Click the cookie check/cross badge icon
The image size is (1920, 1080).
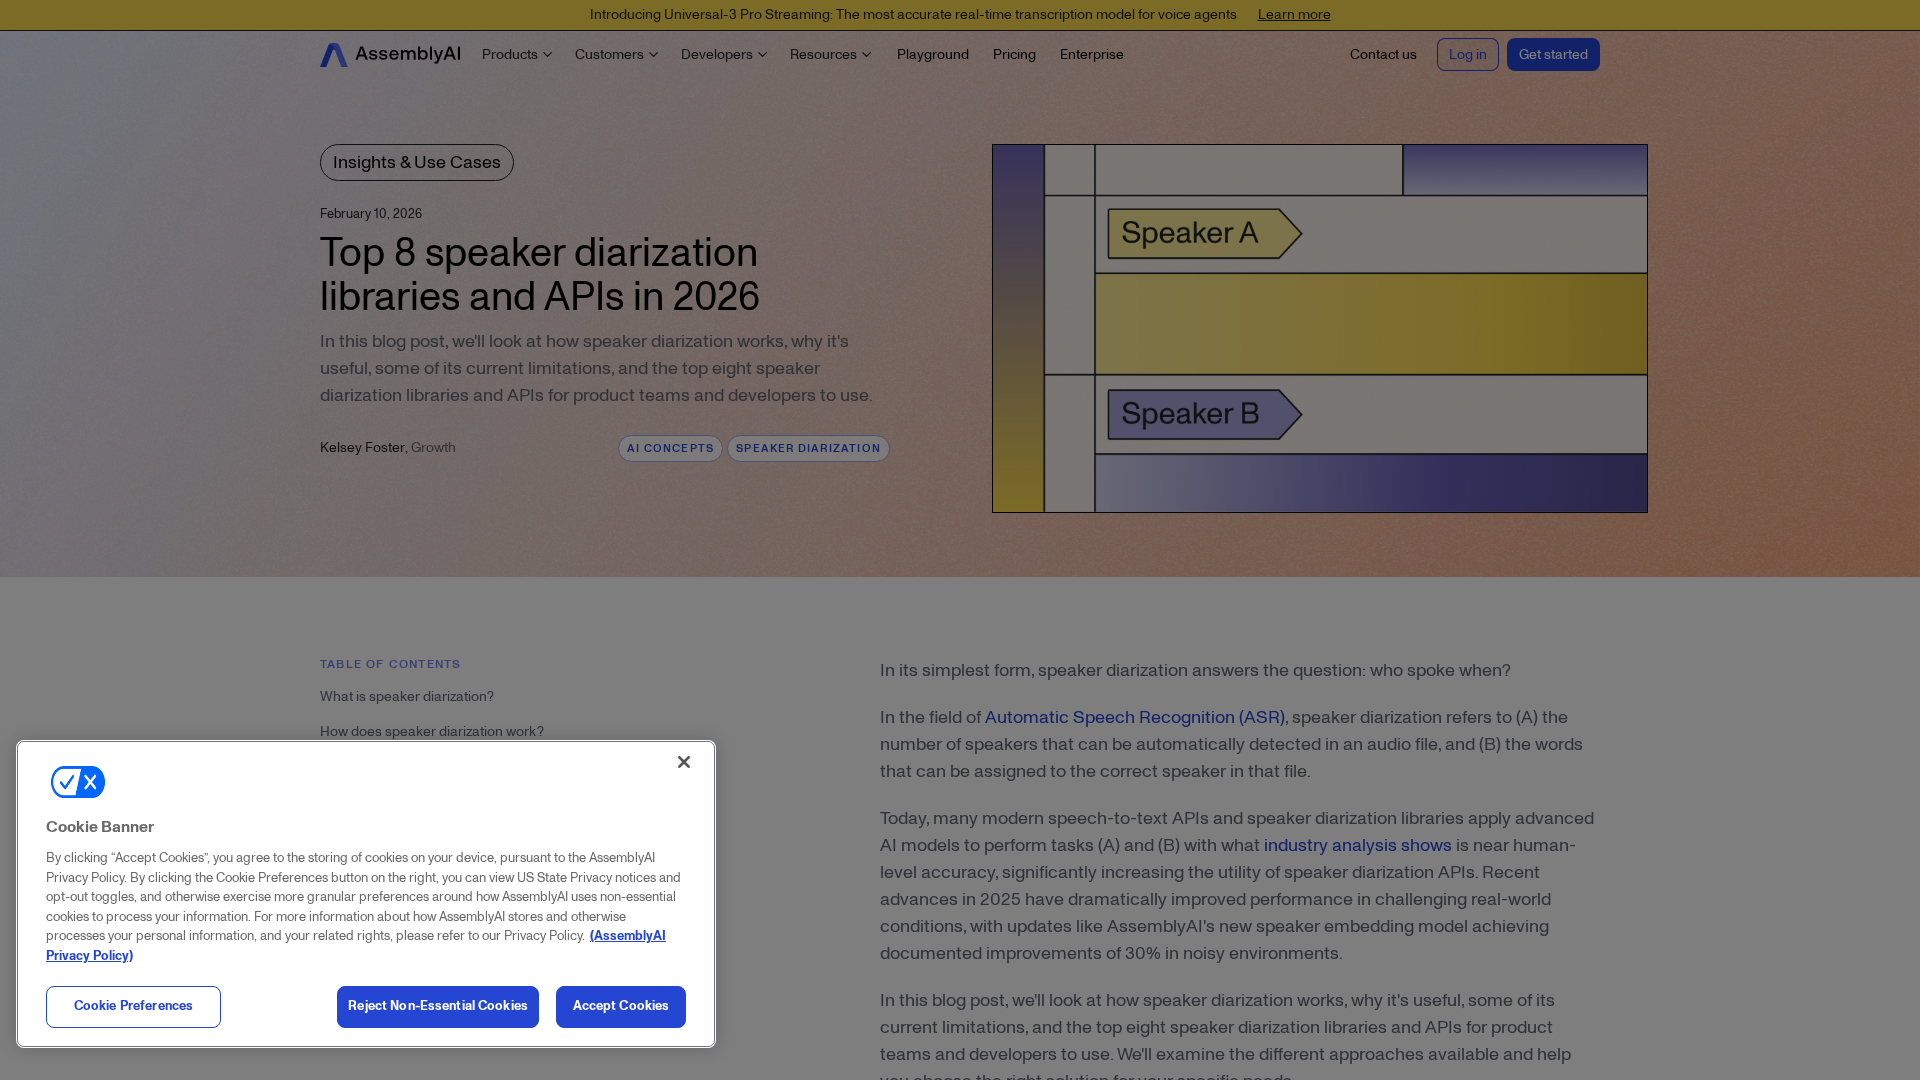pos(78,782)
